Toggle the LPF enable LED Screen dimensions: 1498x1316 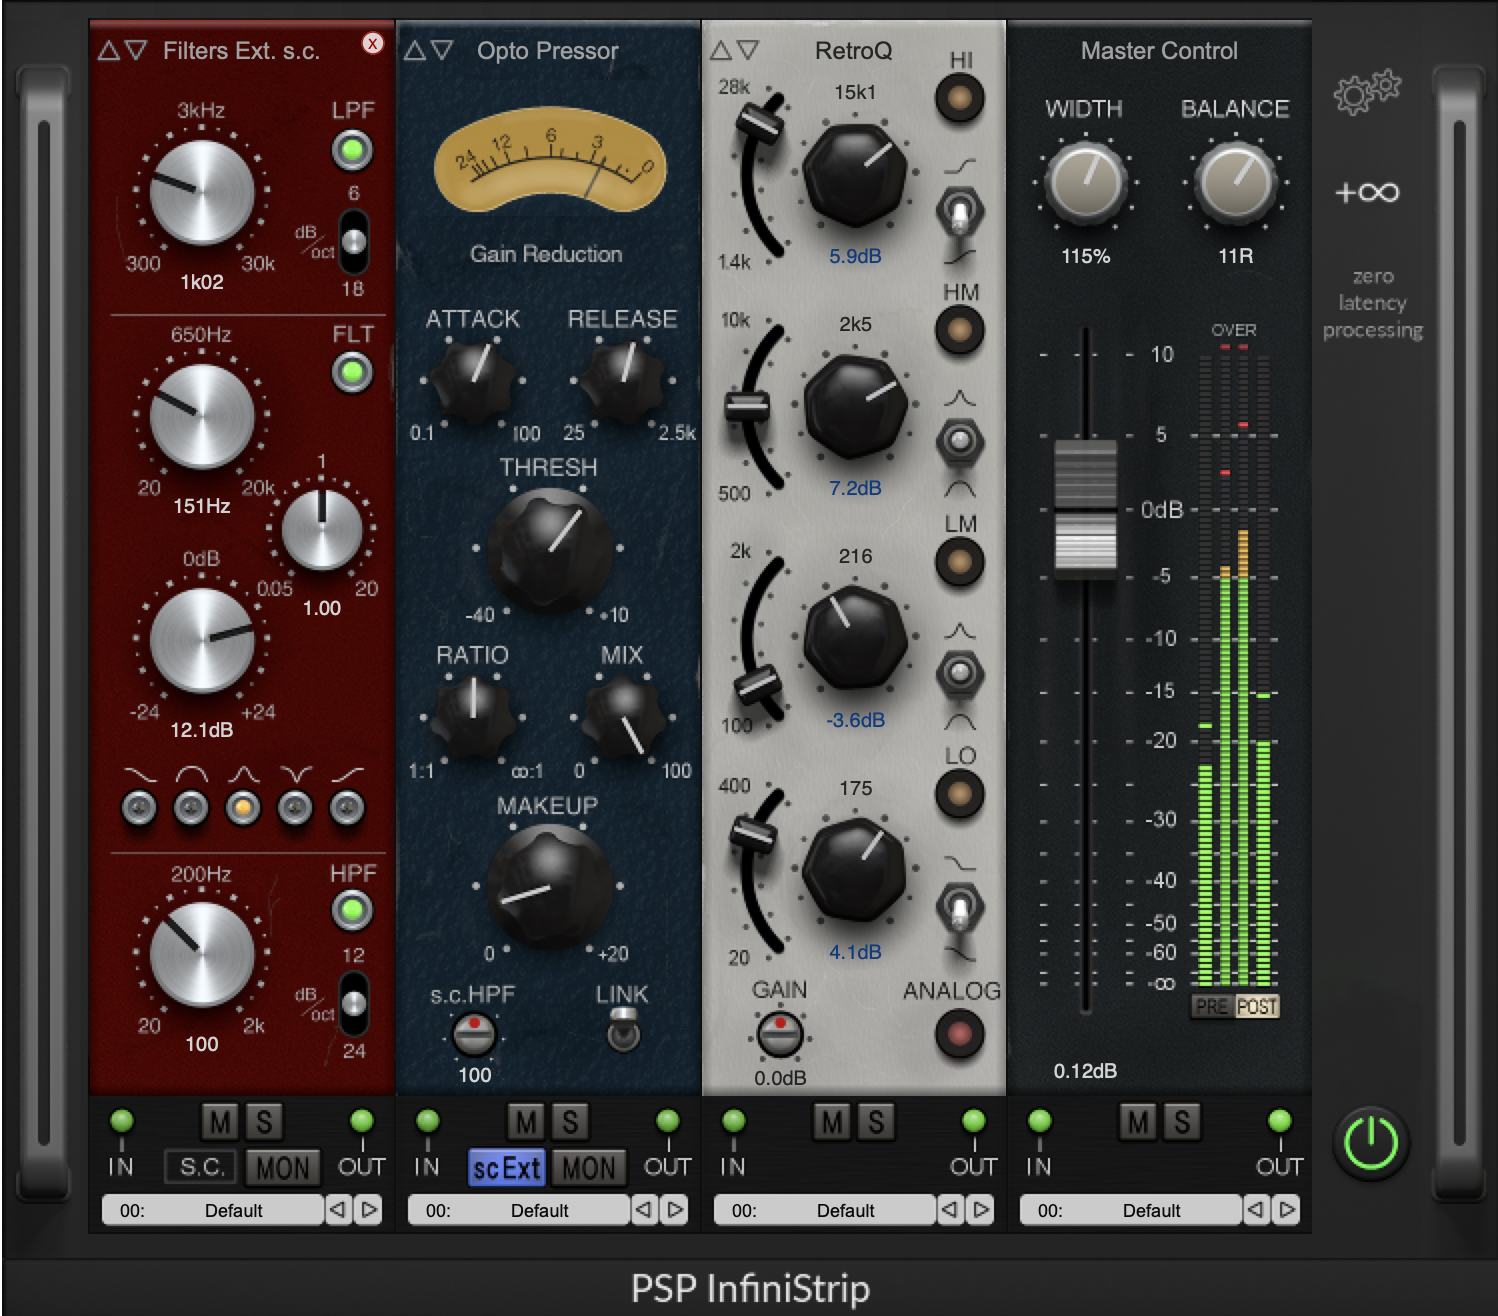click(352, 151)
